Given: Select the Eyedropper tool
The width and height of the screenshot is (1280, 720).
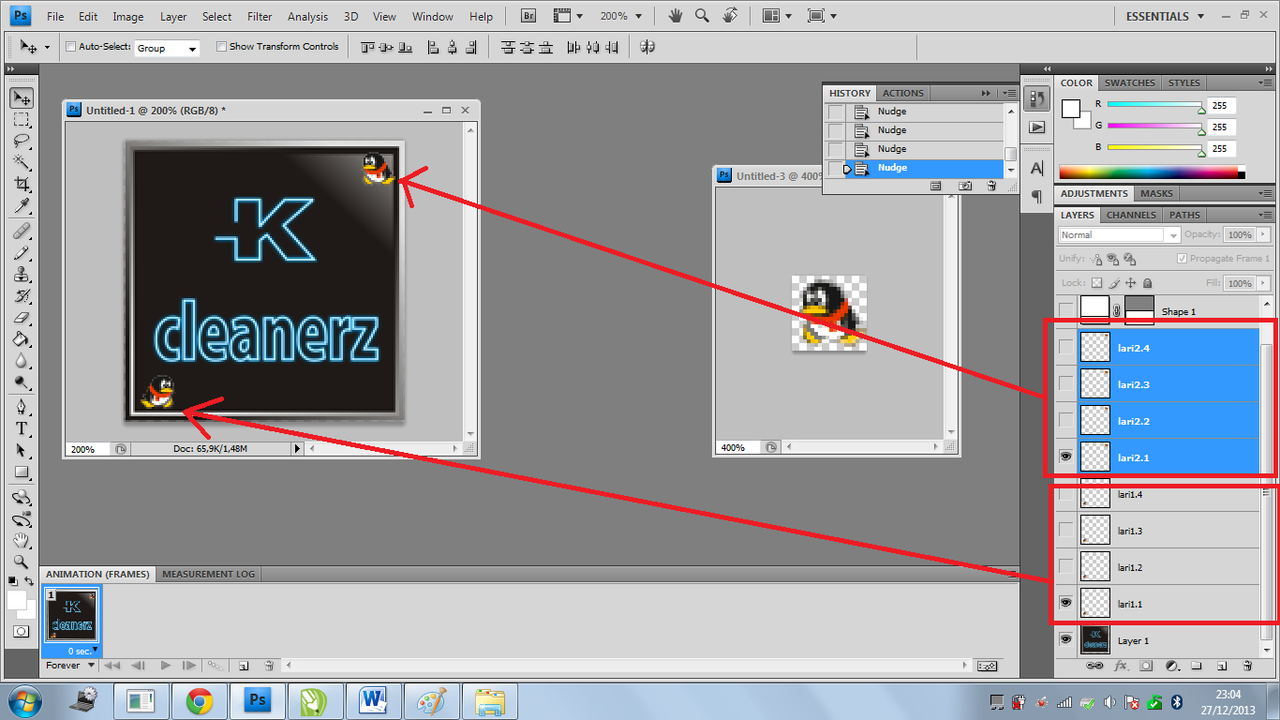Looking at the screenshot, I should pos(22,206).
